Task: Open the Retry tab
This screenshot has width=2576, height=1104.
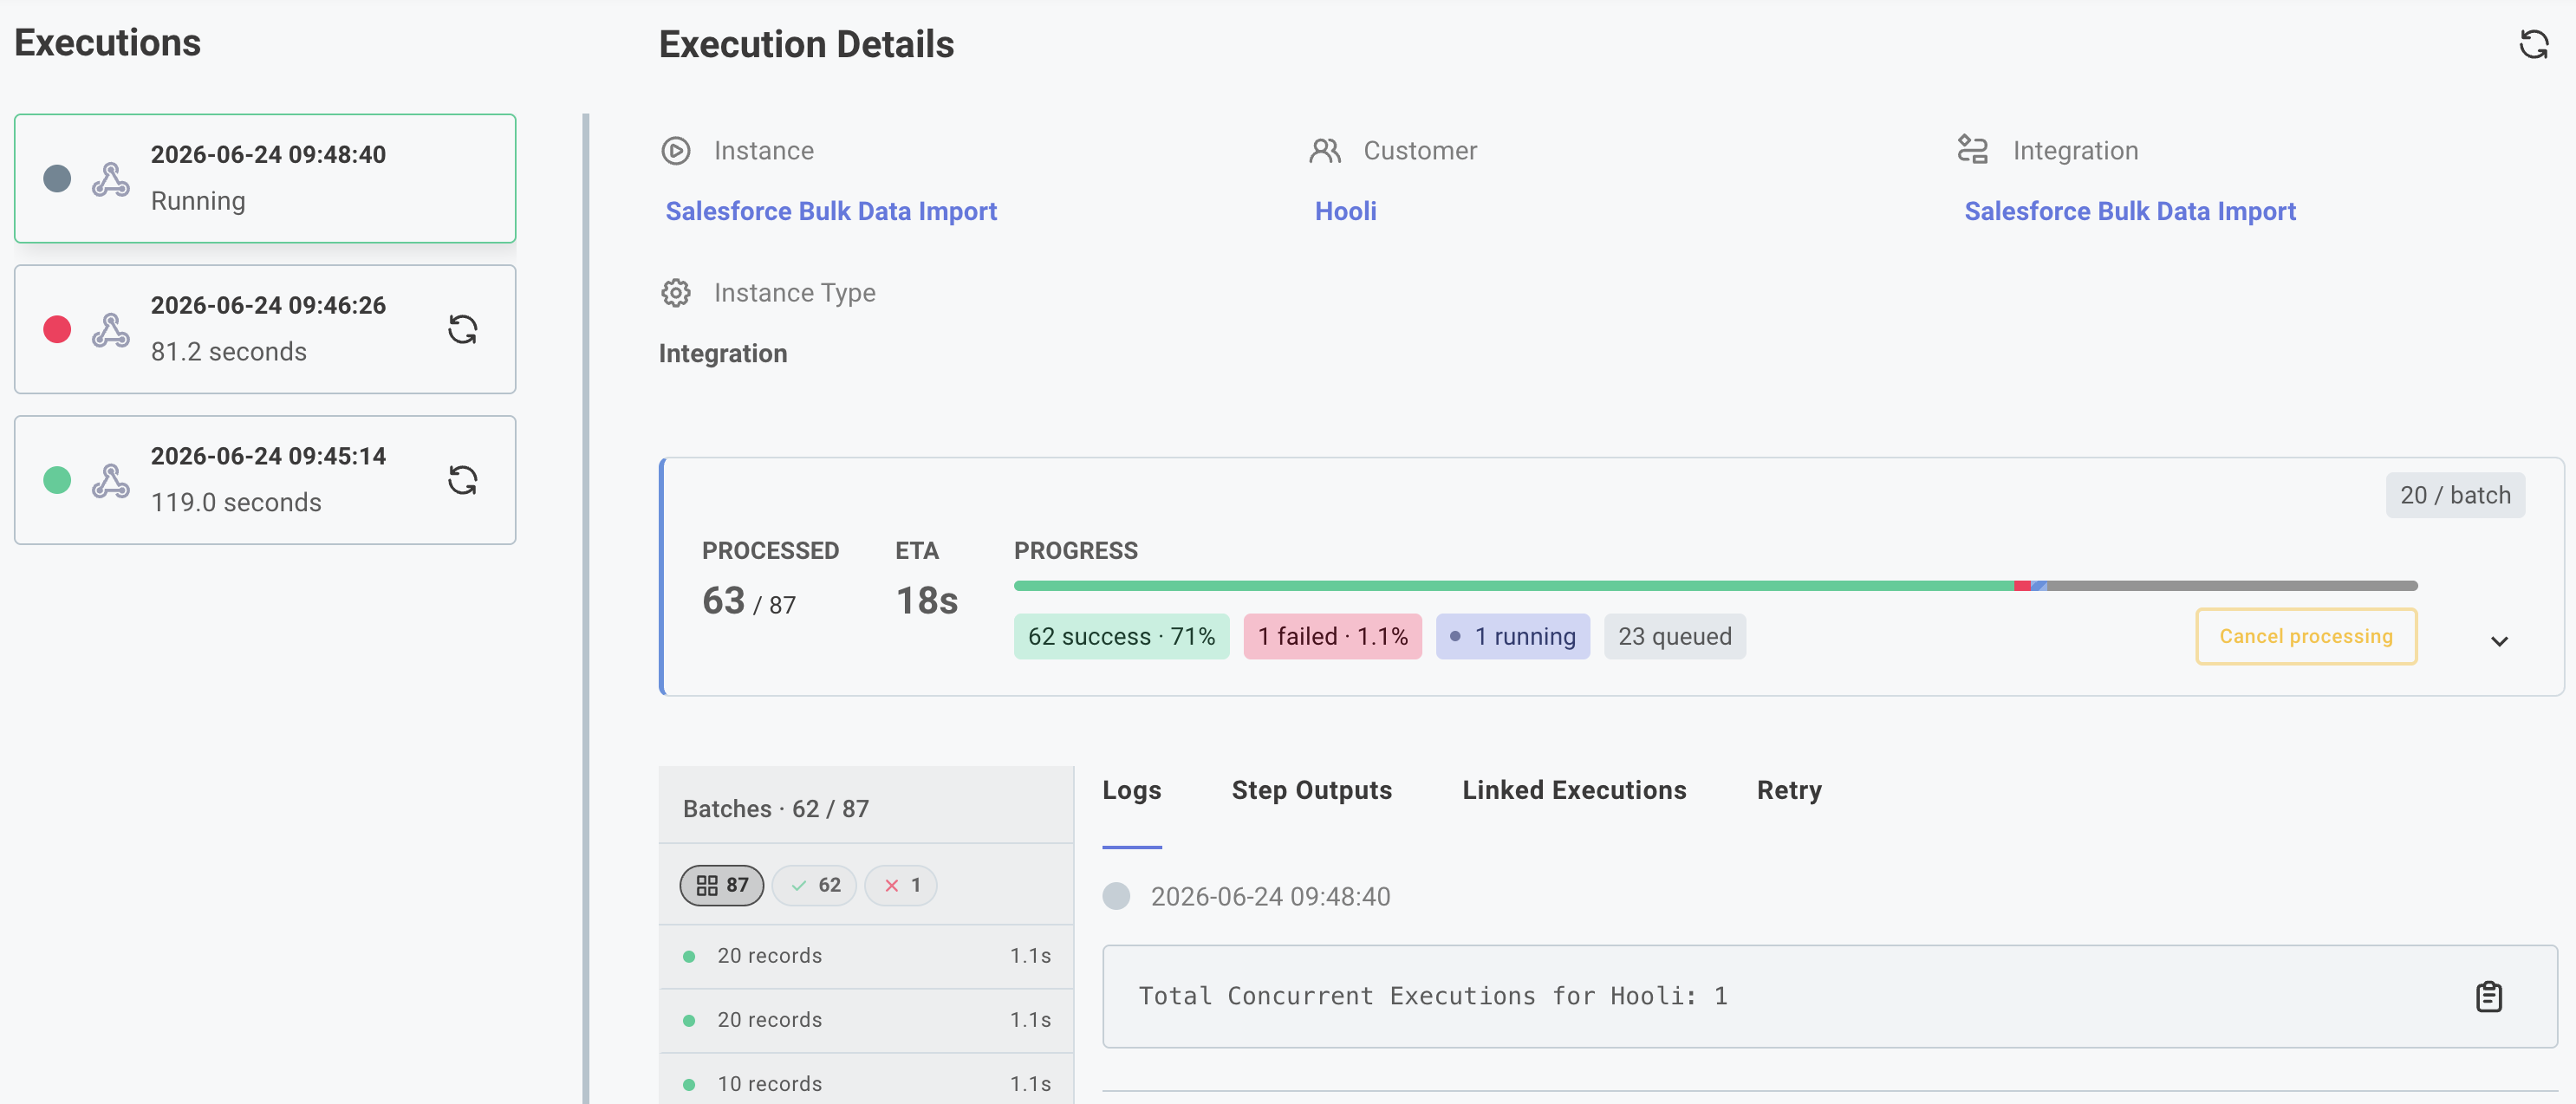Action: 1789,790
